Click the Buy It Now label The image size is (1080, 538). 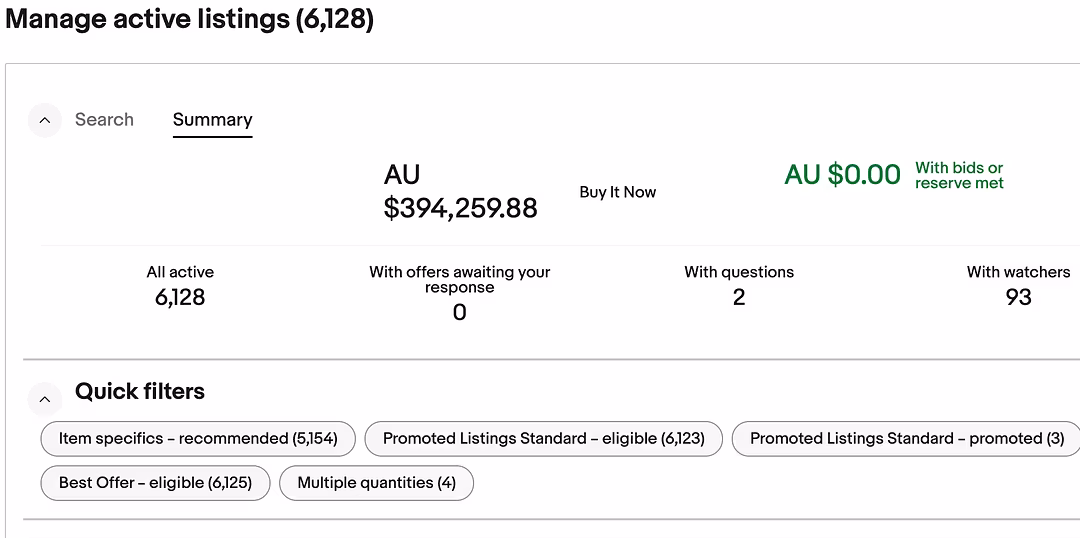click(618, 192)
